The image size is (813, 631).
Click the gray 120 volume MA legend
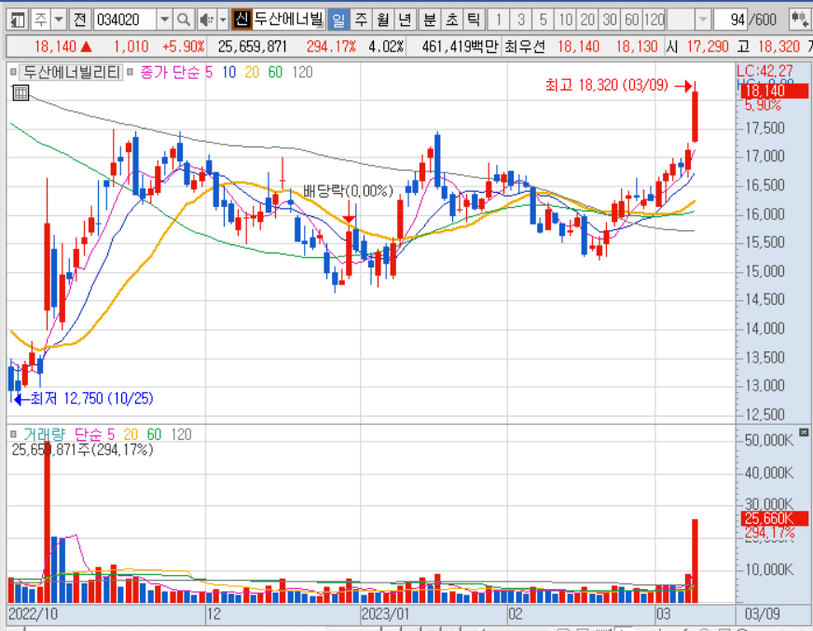(x=181, y=434)
